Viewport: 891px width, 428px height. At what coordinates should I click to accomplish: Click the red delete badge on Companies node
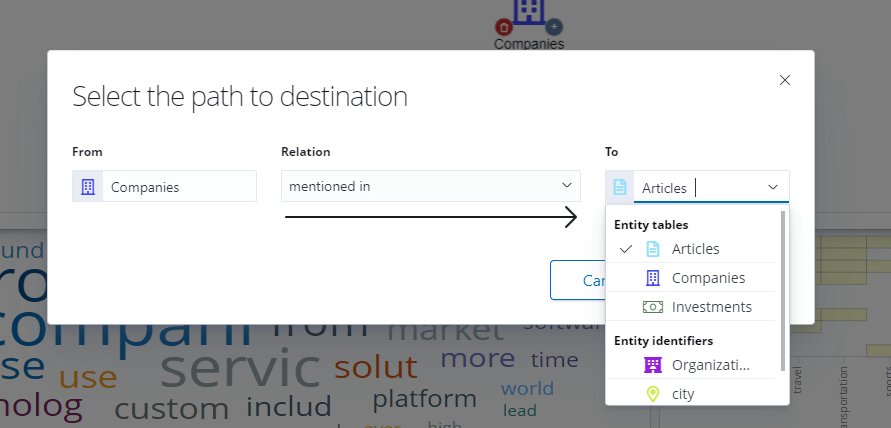coord(504,27)
